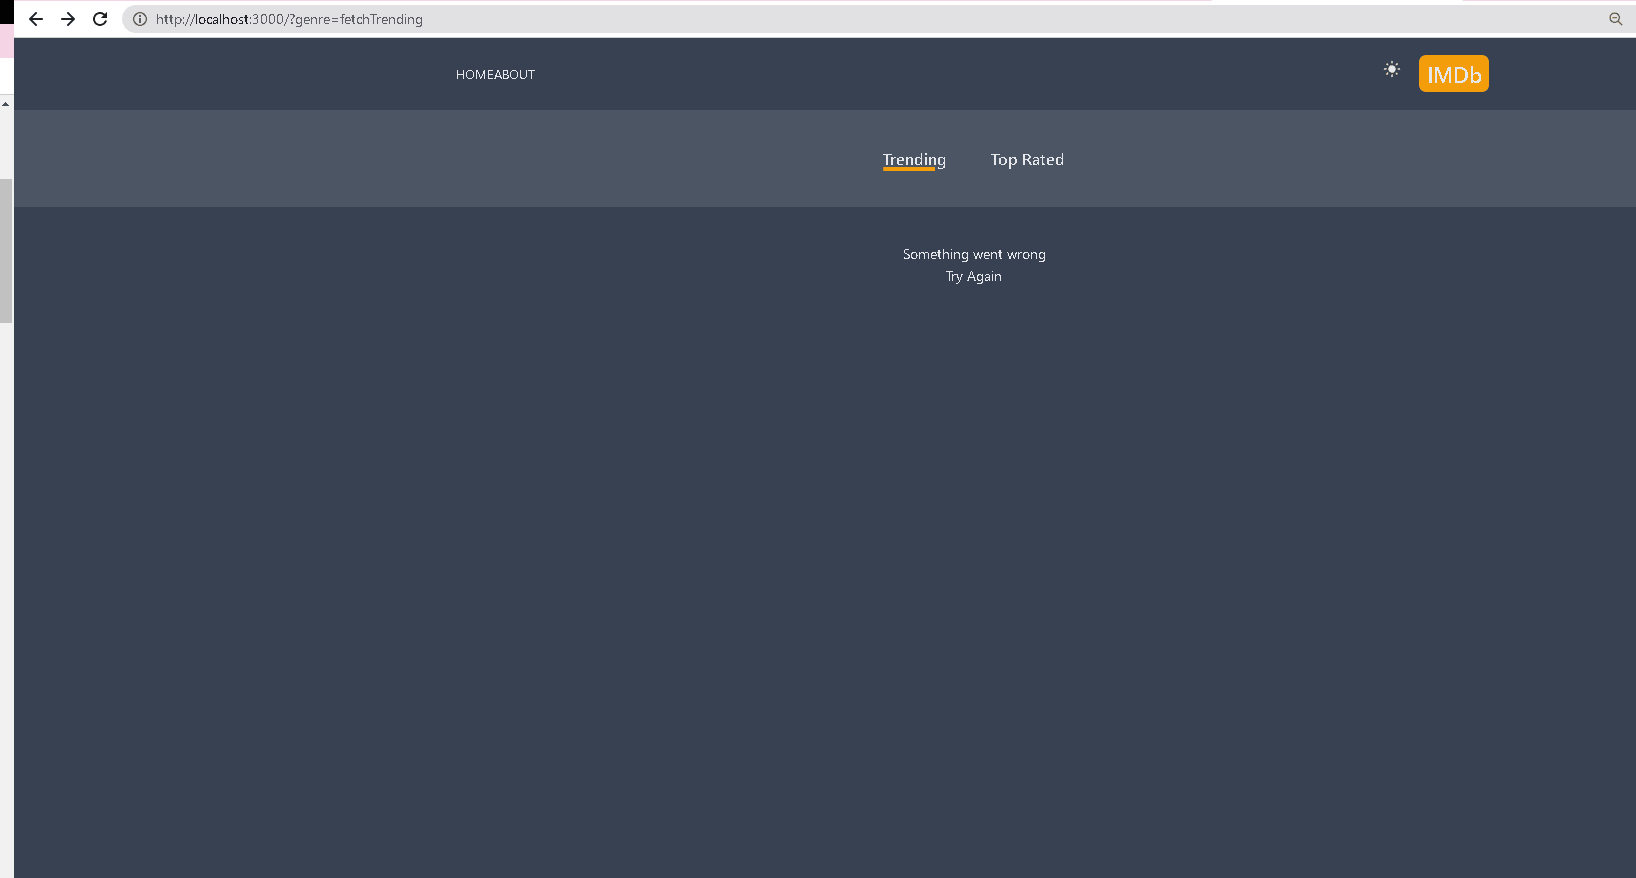Reload the page with the refresh icon
Image resolution: width=1636 pixels, height=878 pixels.
[100, 19]
